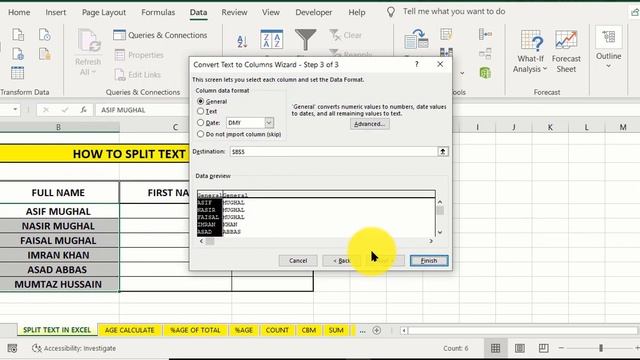Switch to SUM sheet tab
This screenshot has width=640, height=360.
(x=336, y=330)
